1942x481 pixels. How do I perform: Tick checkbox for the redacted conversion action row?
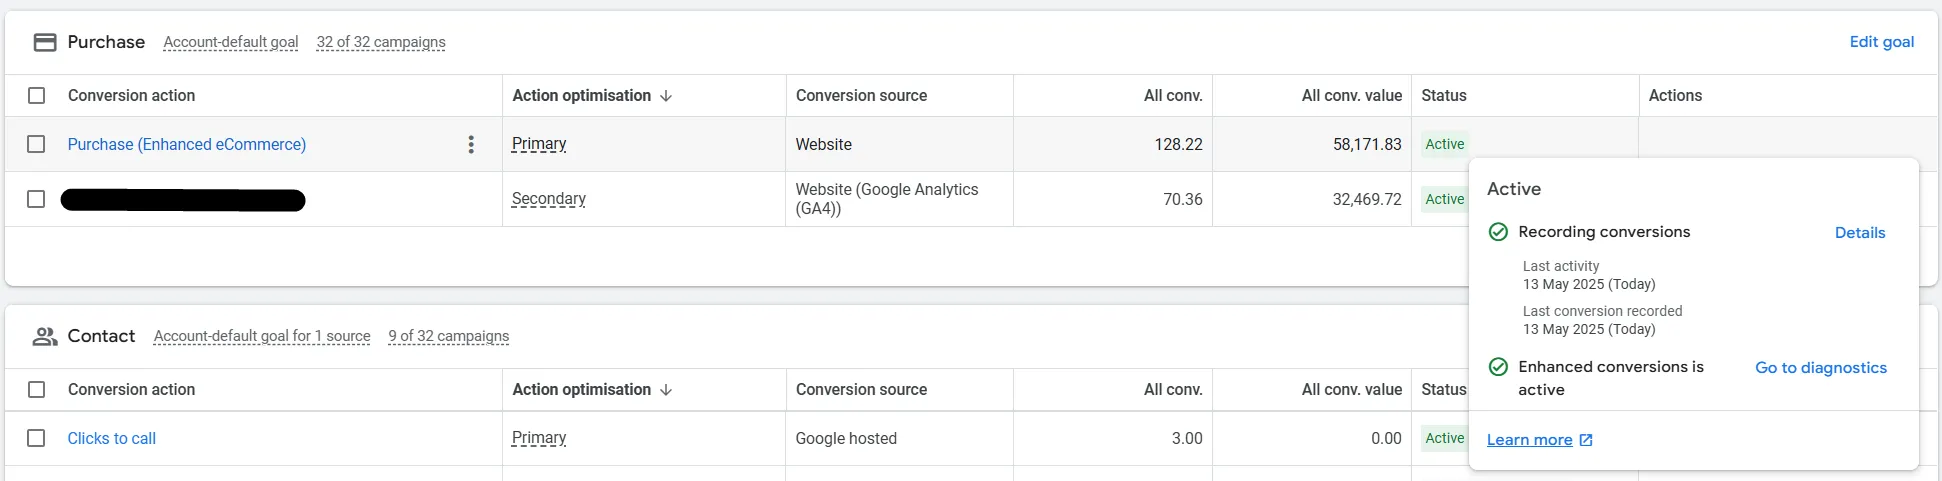[x=37, y=199]
